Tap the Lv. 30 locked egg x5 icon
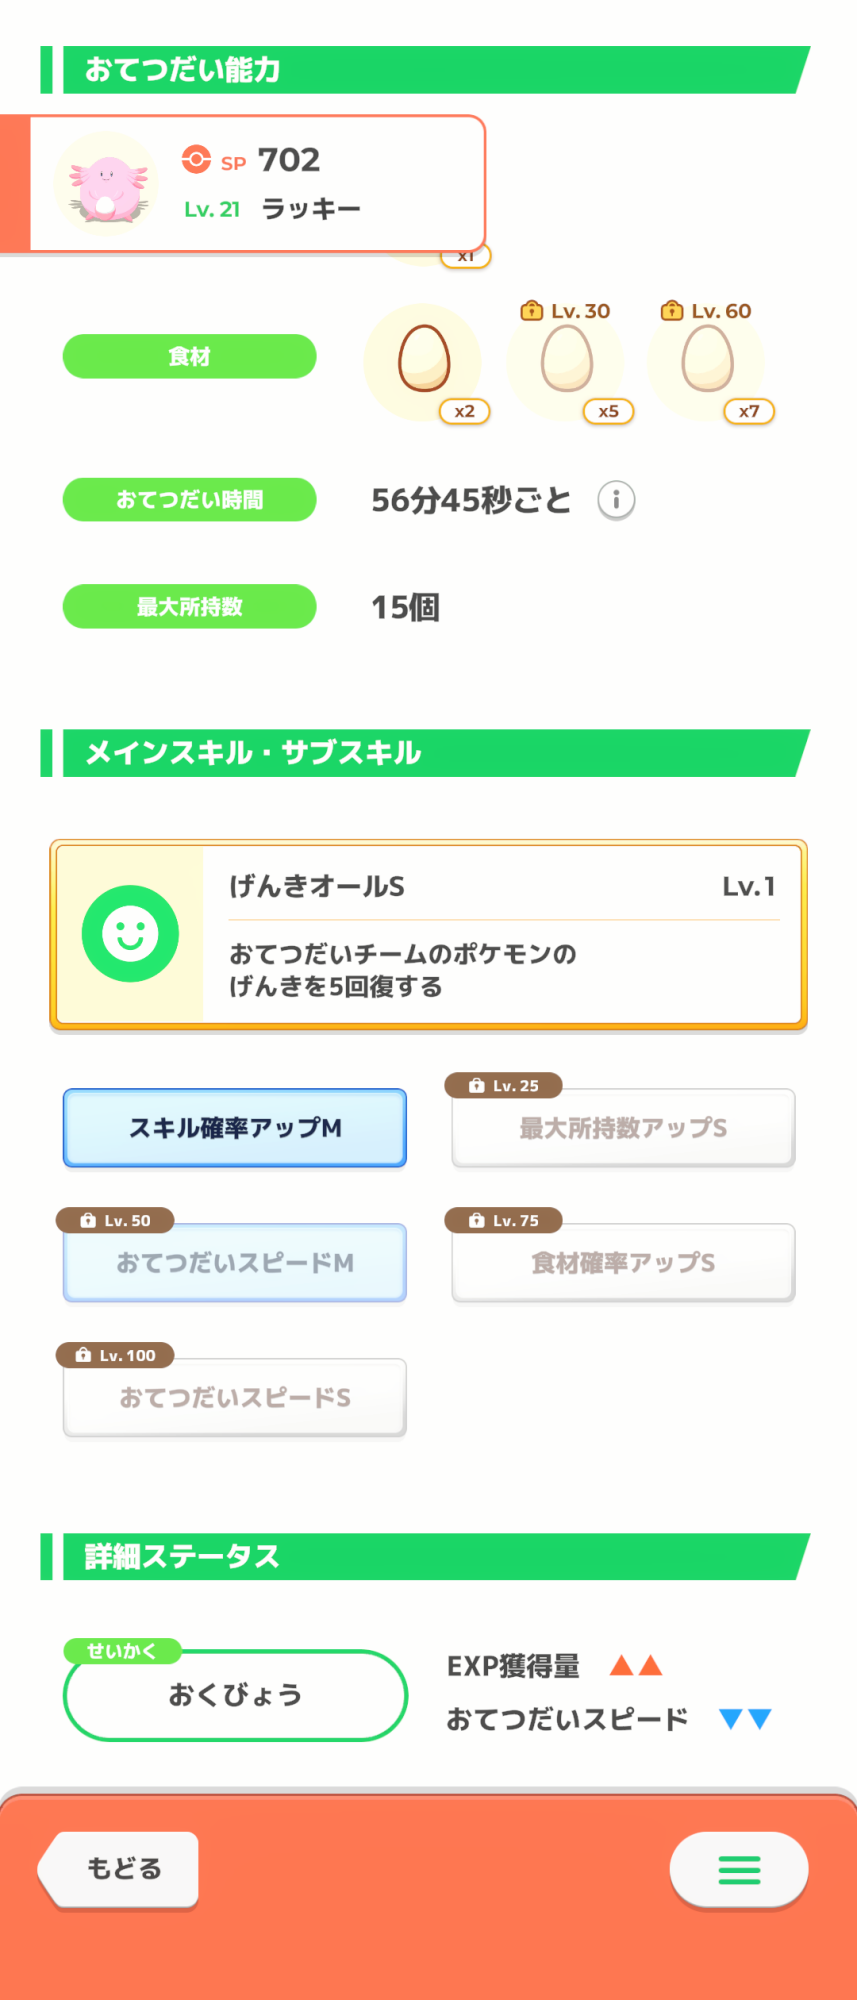Viewport: 857px width, 2000px height. [567, 359]
